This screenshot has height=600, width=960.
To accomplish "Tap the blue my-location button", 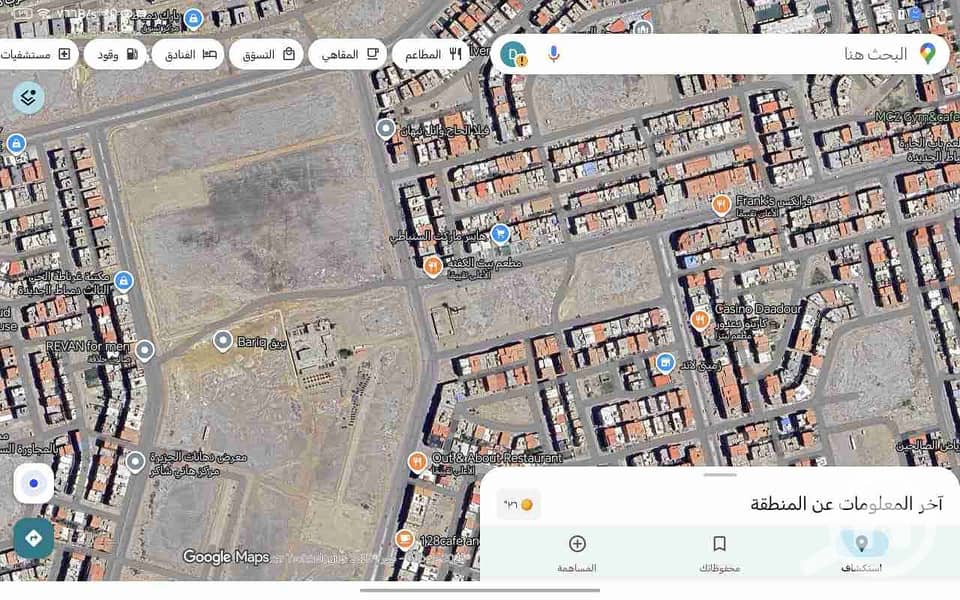I will point(33,484).
